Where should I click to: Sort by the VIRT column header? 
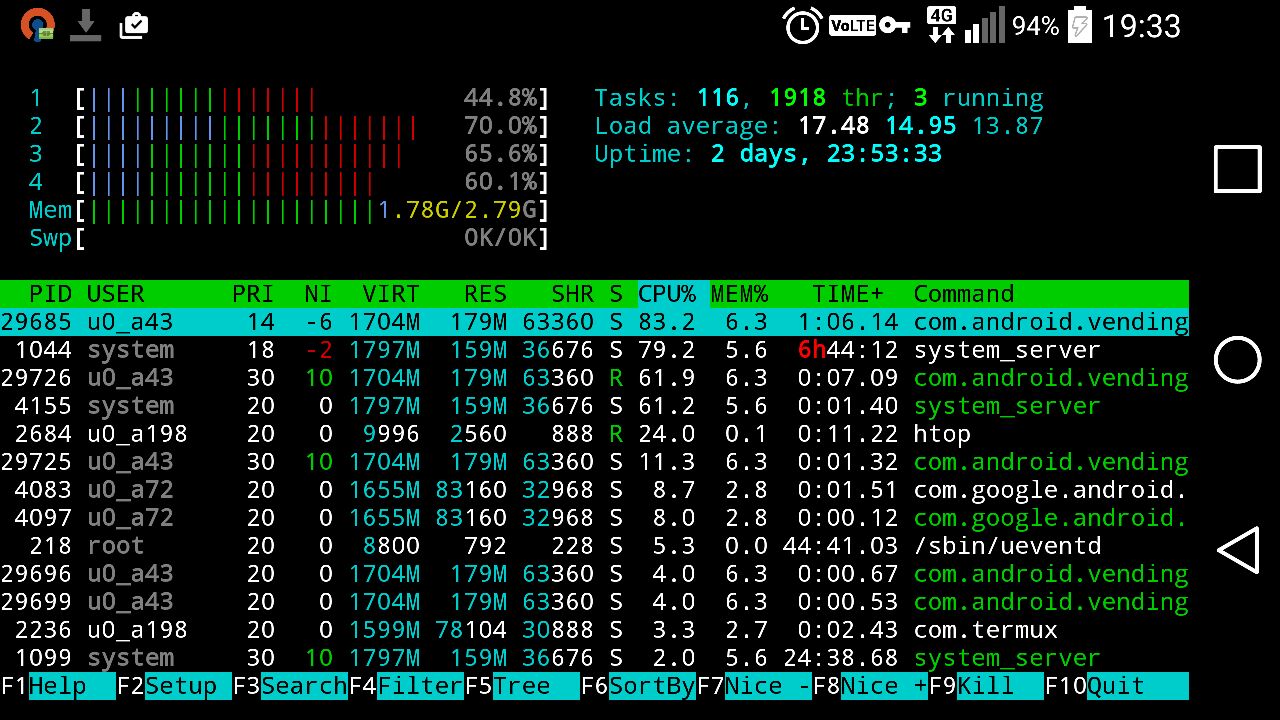coord(391,294)
